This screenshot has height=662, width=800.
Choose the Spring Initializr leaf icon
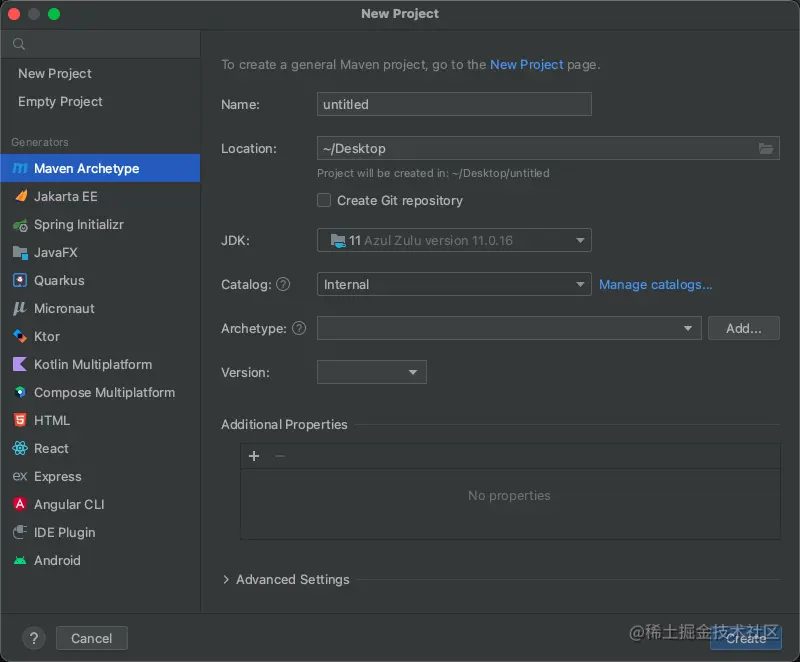(20, 225)
